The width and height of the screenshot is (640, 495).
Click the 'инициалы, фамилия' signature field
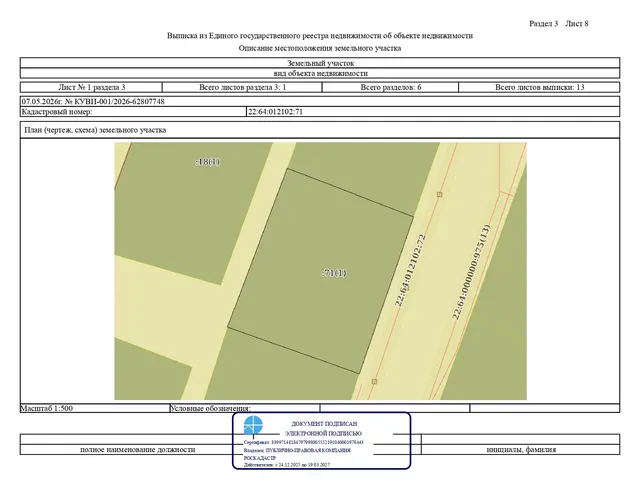521,450
